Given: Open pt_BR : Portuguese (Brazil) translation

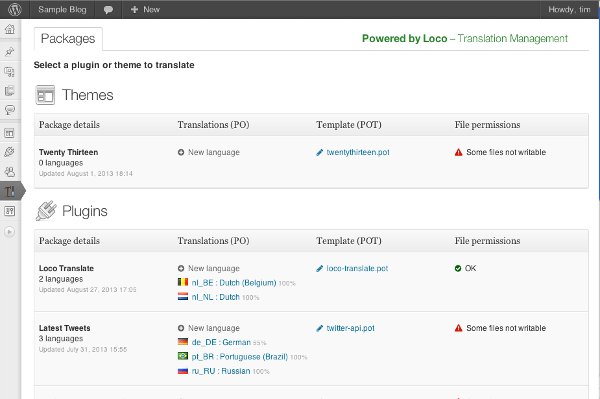Looking at the screenshot, I should pyautogui.click(x=240, y=357).
